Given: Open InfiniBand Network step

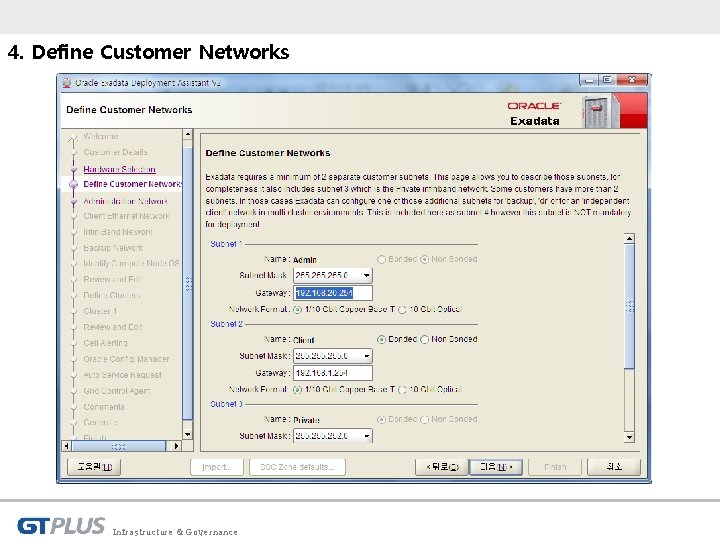Looking at the screenshot, I should point(118,232).
